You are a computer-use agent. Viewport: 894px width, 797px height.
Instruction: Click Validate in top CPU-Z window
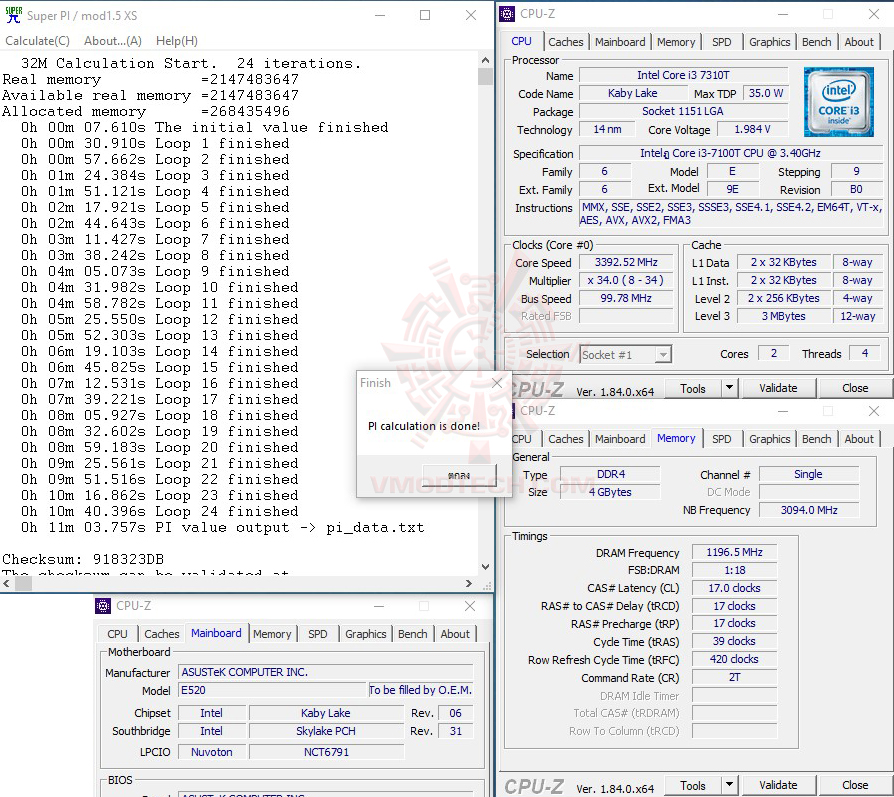pos(778,388)
